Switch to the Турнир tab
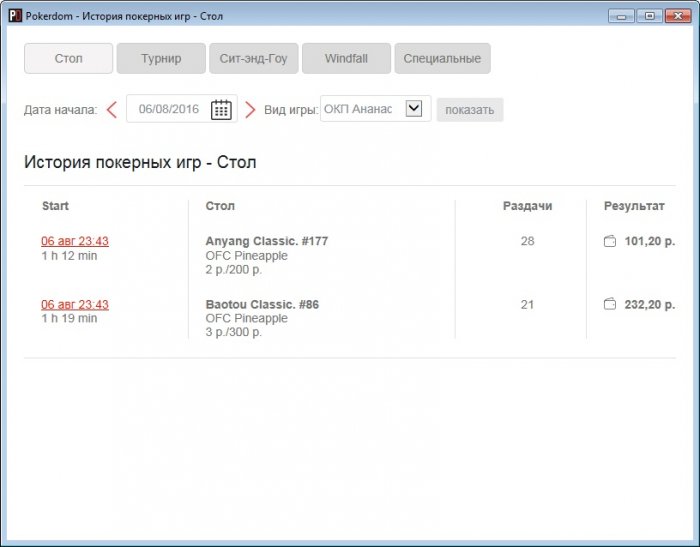Screen dimensions: 700x547 pos(161,59)
